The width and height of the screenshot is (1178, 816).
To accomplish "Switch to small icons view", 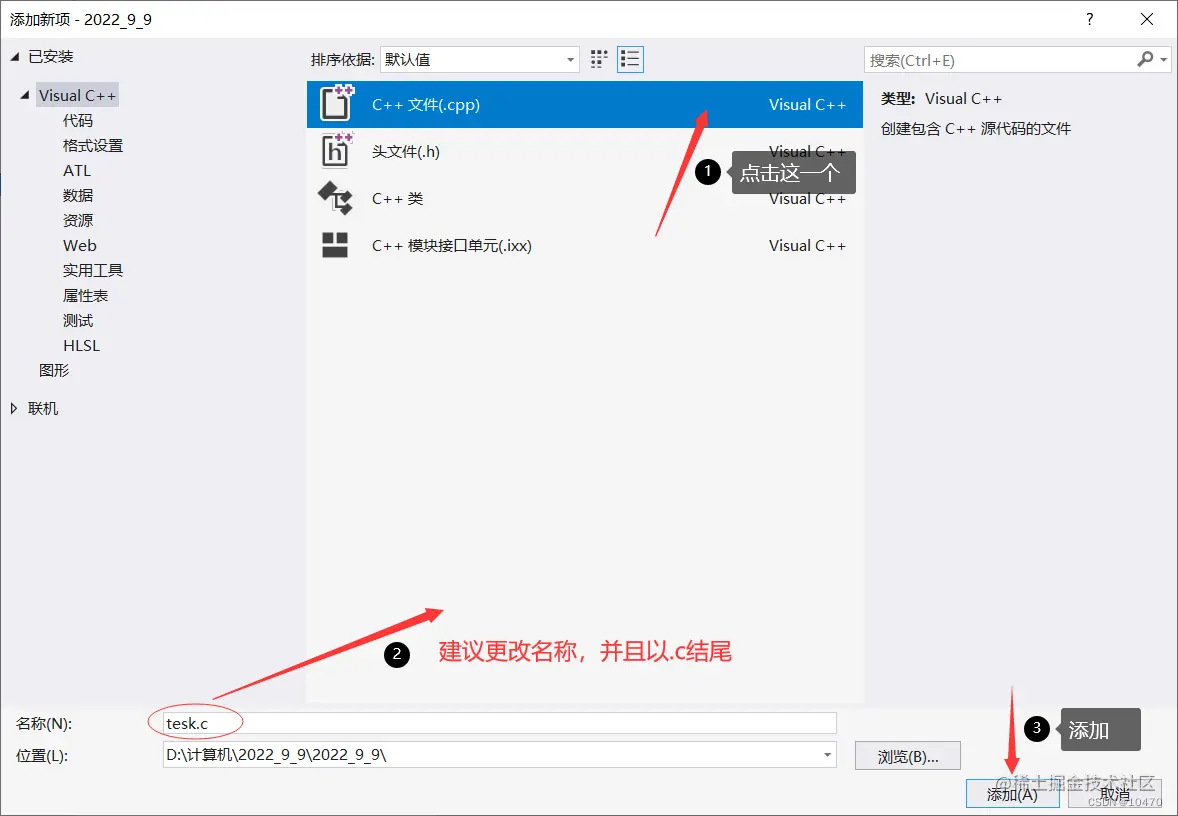I will (x=598, y=59).
